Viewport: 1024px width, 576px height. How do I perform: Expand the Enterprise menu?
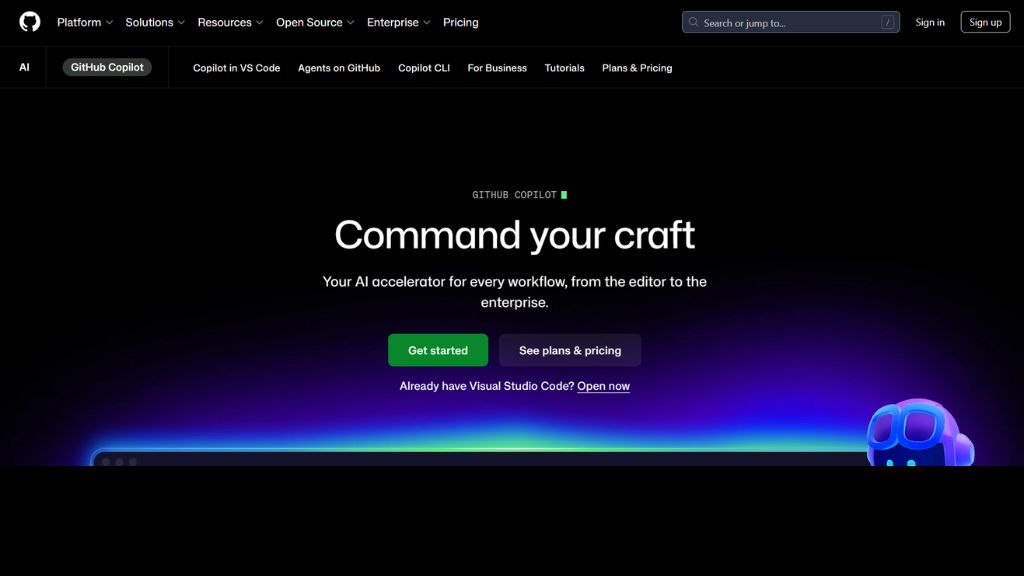tap(398, 22)
